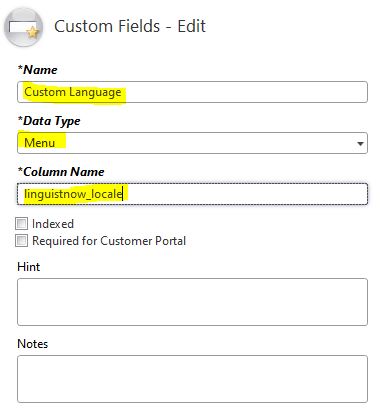Open the Data Type dropdown
The height and width of the screenshot is (414, 380).
[x=192, y=143]
